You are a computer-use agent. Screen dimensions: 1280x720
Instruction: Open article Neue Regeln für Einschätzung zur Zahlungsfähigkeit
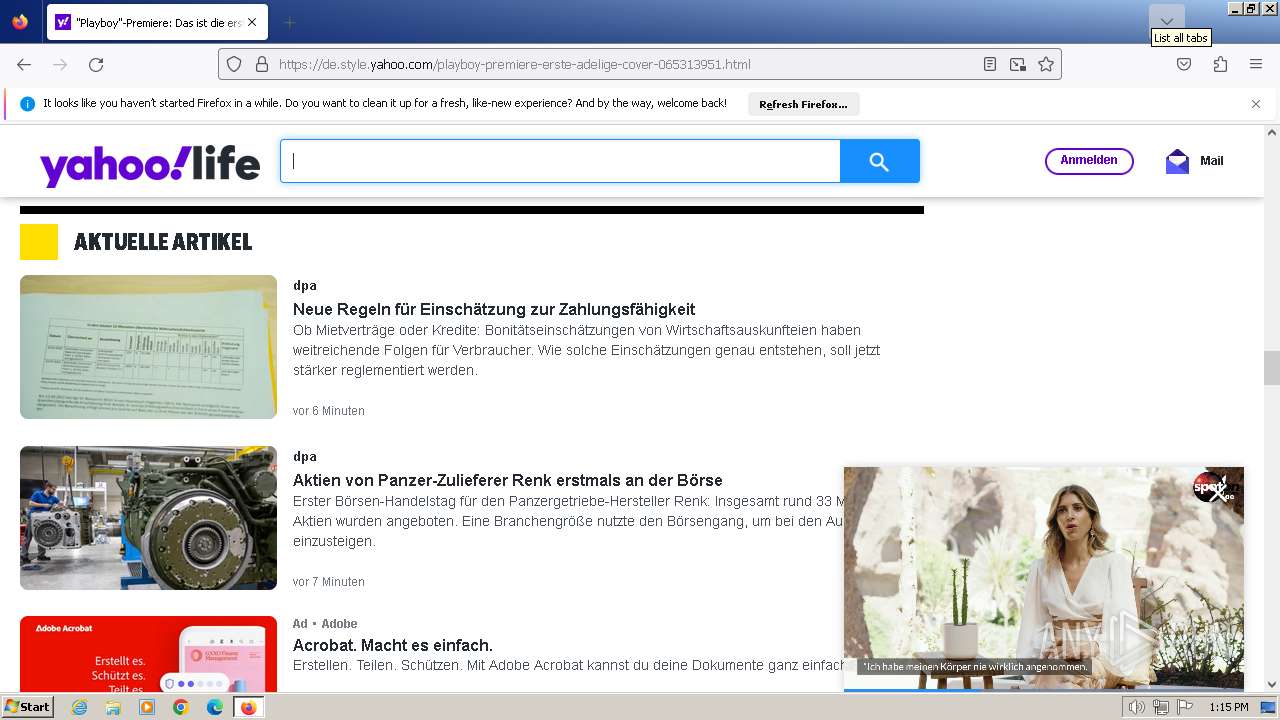click(x=494, y=309)
